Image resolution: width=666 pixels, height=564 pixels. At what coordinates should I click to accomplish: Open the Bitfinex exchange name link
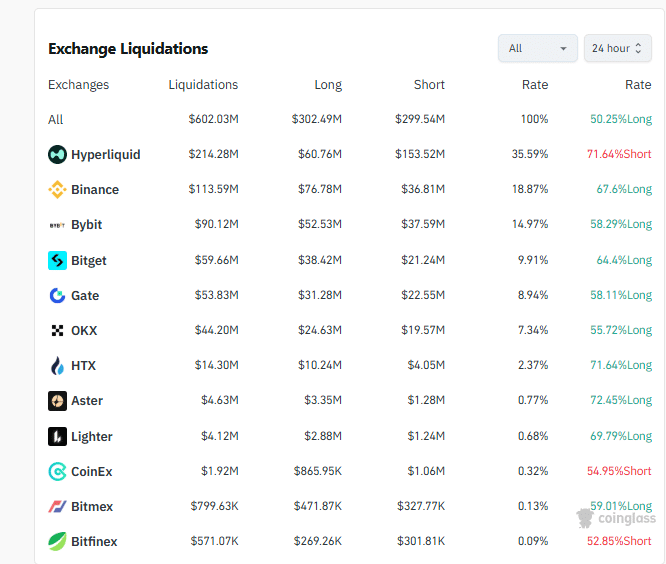pos(94,541)
